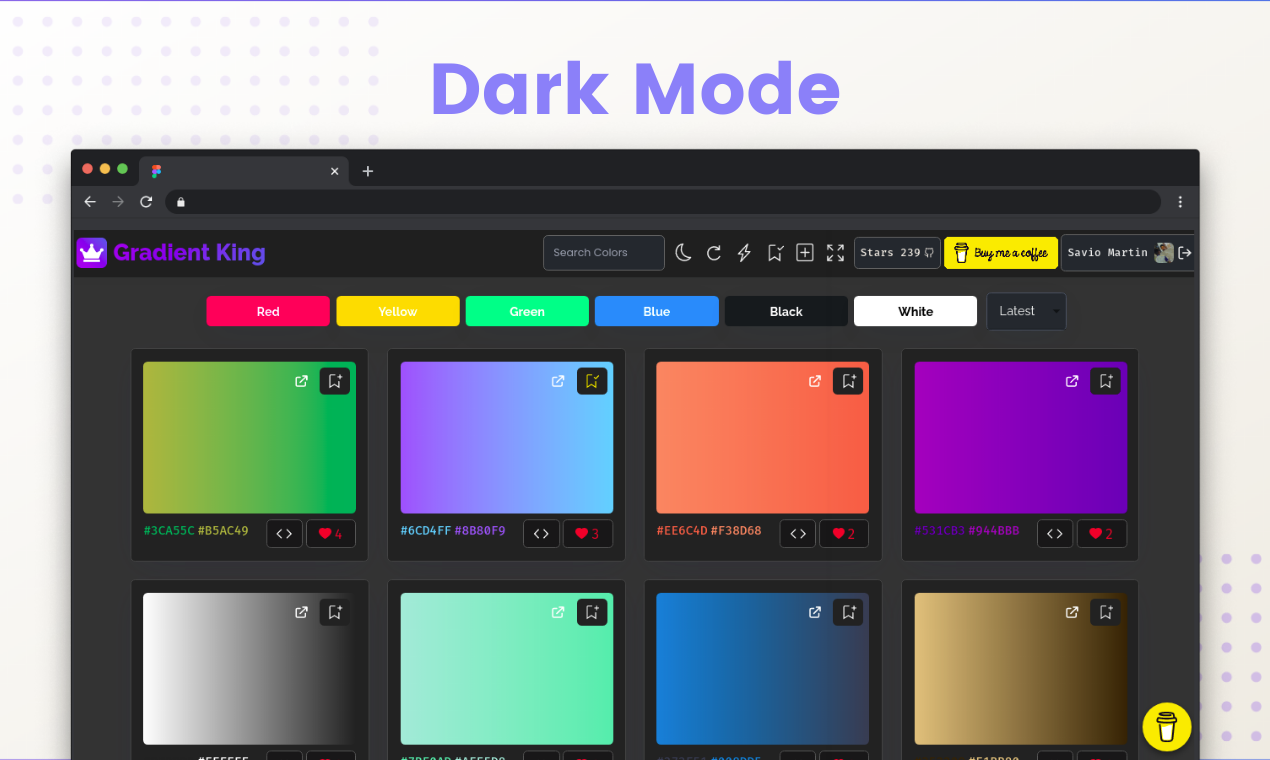The width and height of the screenshot is (1270, 760).
Task: Unbookmark the #6CD4FF gradient card
Action: (591, 381)
